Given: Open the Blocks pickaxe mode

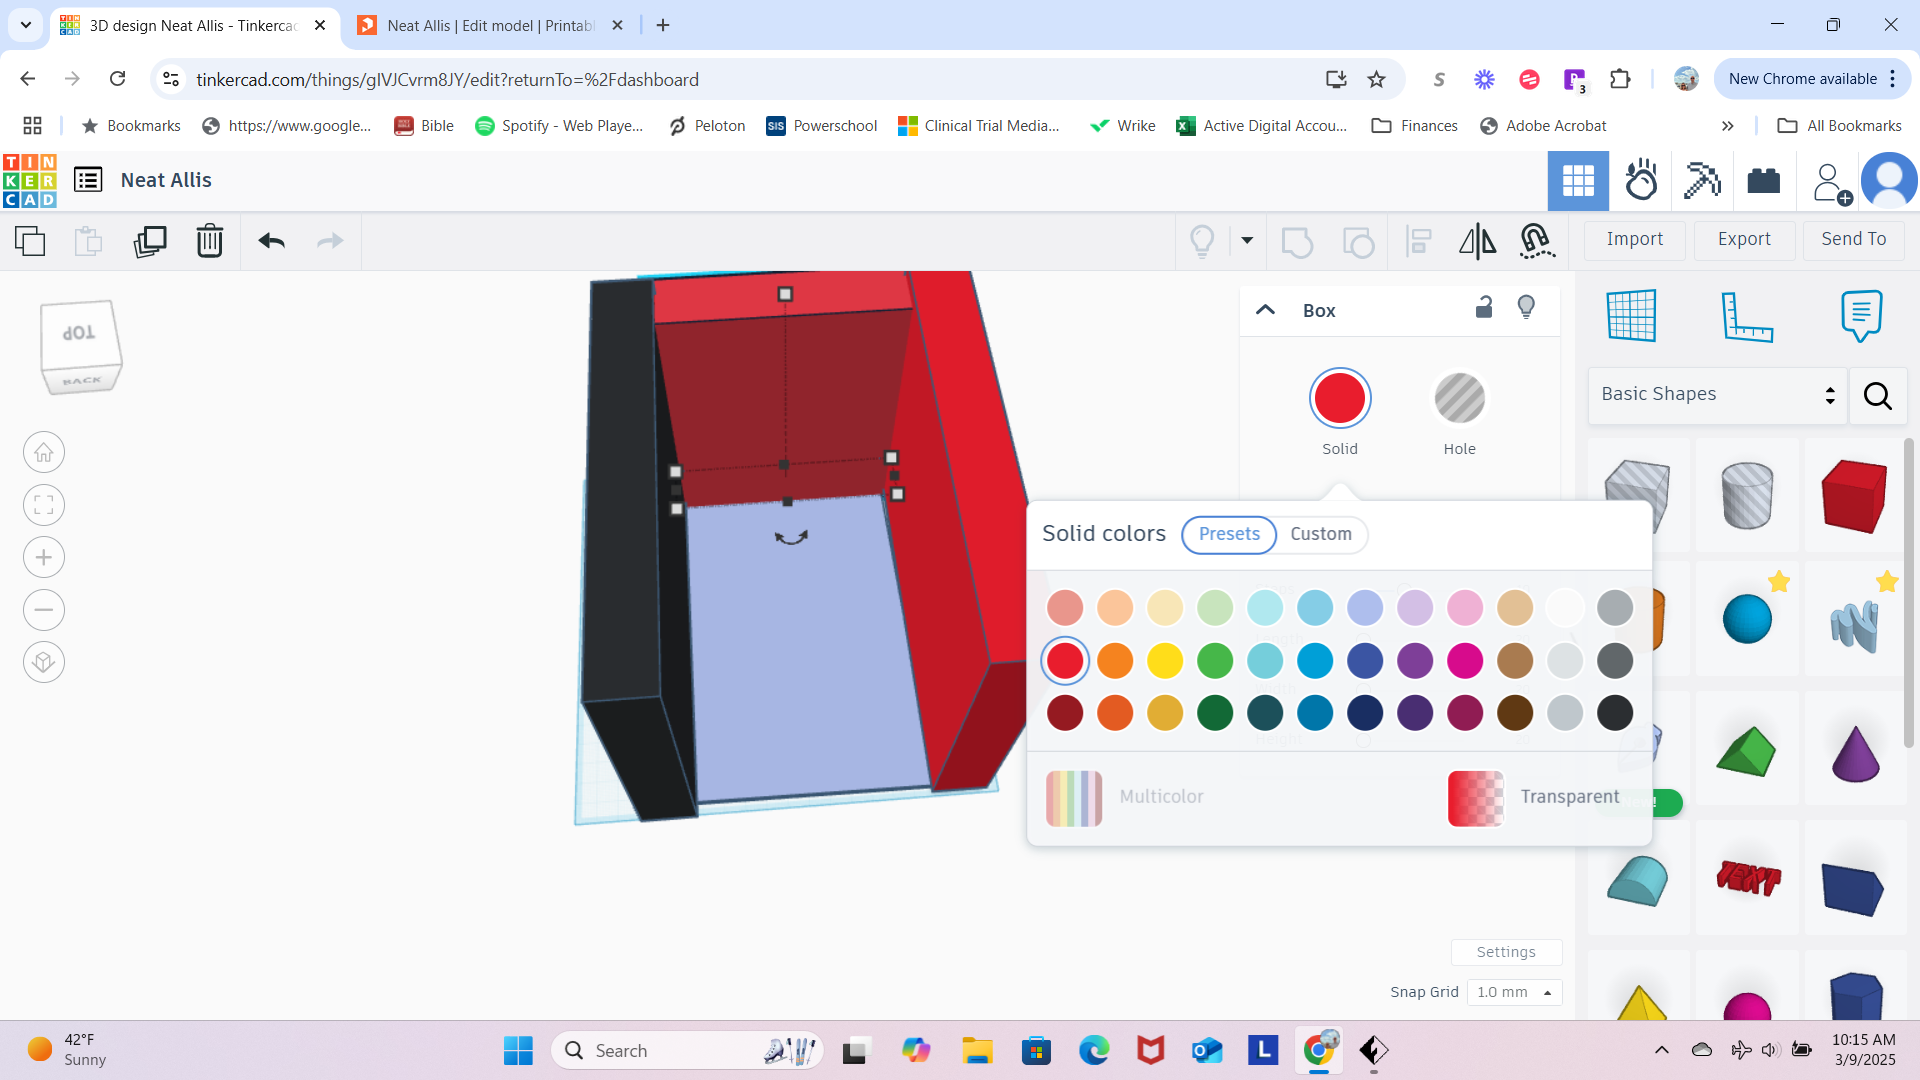Looking at the screenshot, I should tap(1702, 181).
